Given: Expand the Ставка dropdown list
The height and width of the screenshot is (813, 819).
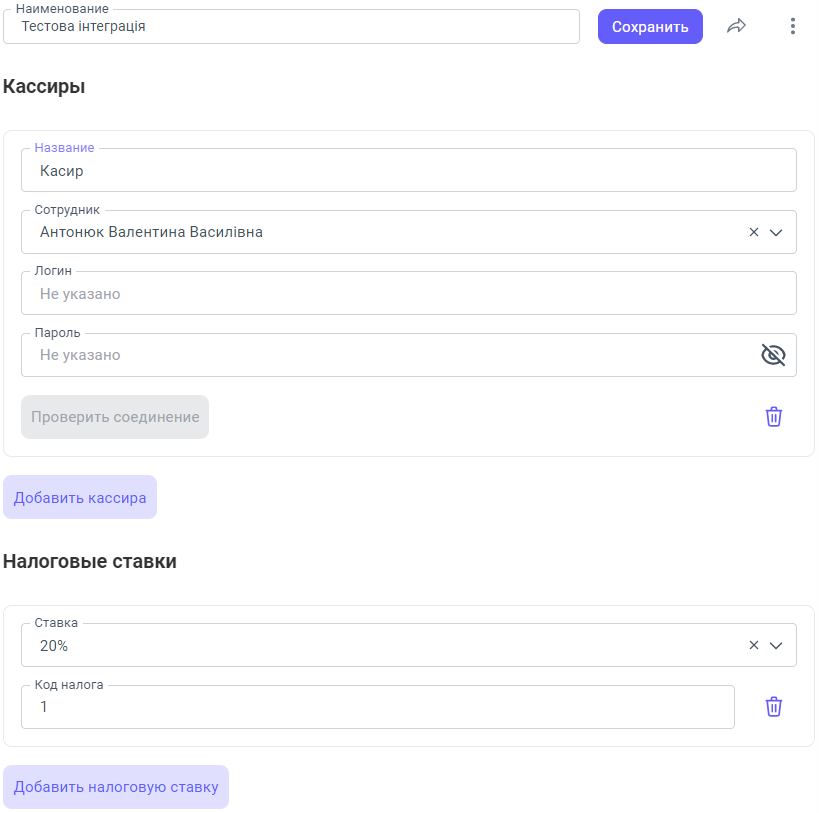Looking at the screenshot, I should click(776, 645).
